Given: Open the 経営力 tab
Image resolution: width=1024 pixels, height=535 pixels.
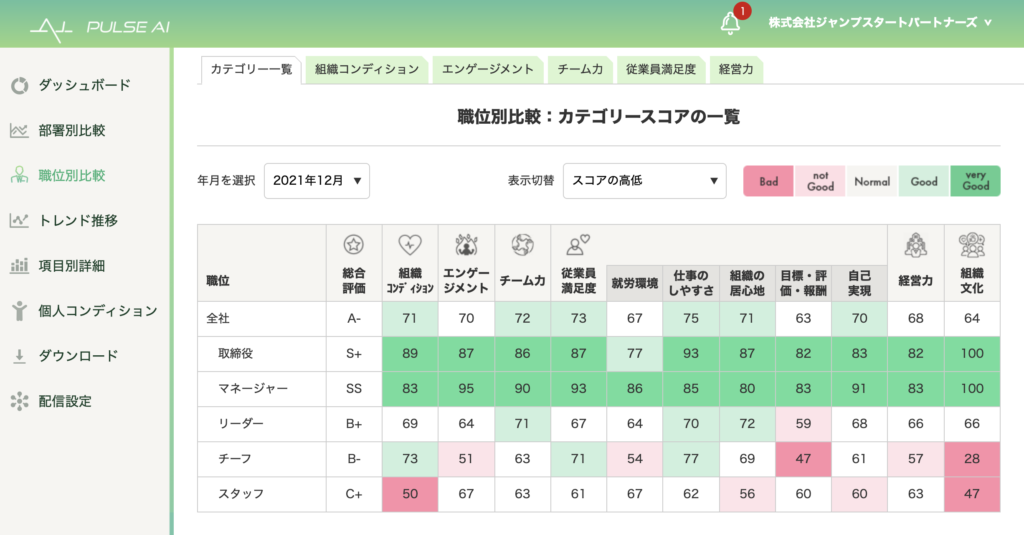Looking at the screenshot, I should (x=736, y=69).
